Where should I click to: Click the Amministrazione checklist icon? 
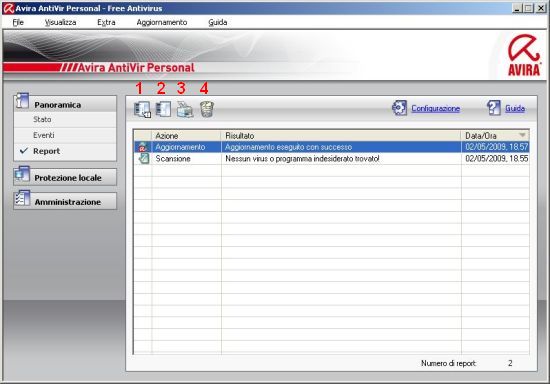pyautogui.click(x=22, y=198)
